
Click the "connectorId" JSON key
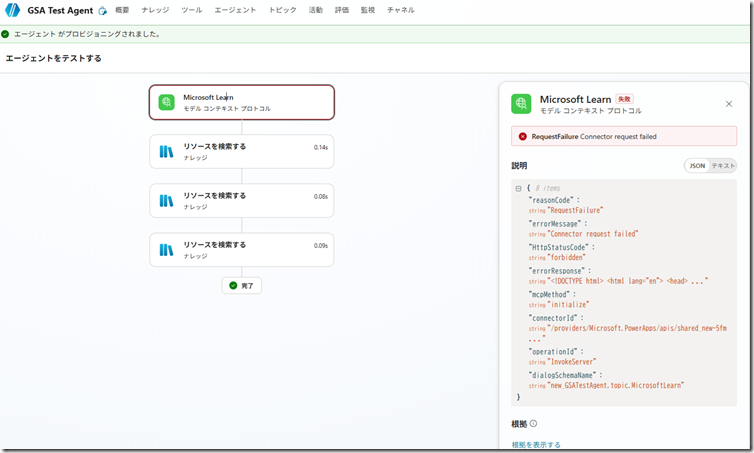pyautogui.click(x=553, y=318)
